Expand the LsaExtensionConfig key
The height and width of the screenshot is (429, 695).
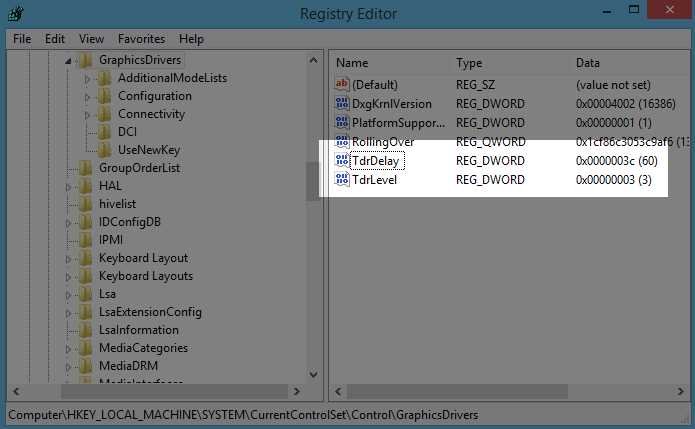click(x=68, y=313)
